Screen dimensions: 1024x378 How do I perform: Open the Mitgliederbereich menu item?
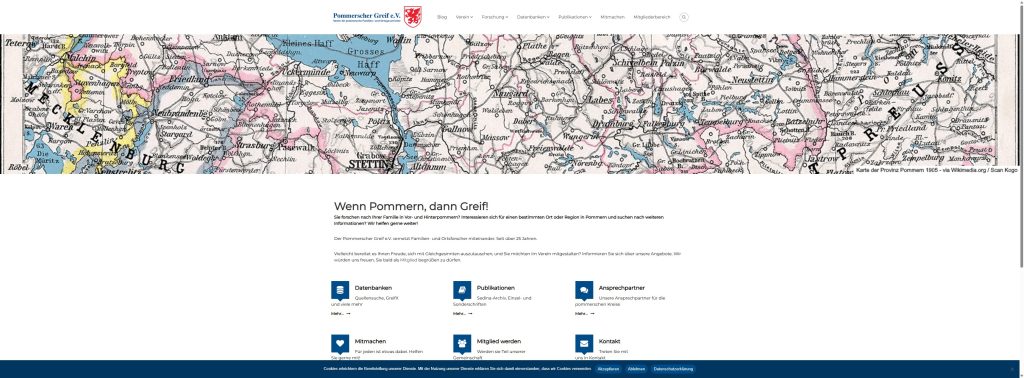[x=652, y=17]
